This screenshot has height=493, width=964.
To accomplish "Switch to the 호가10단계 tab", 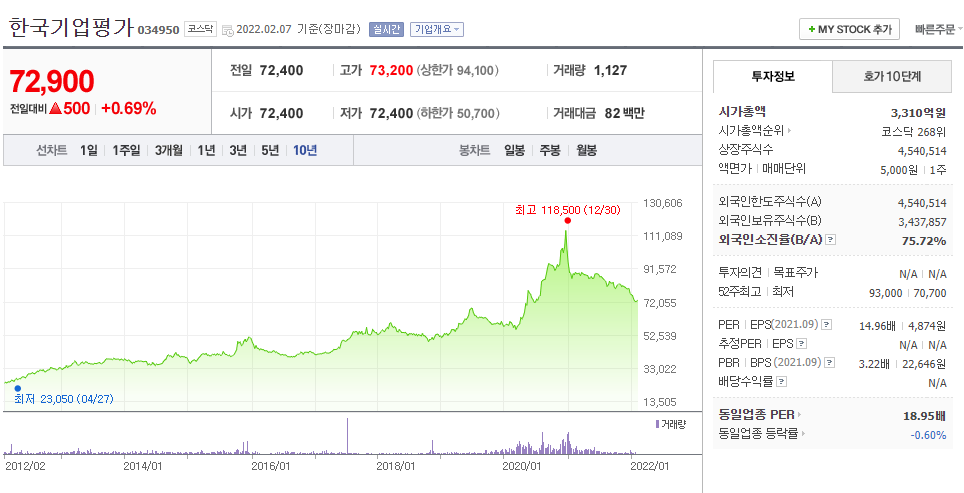I will point(892,76).
